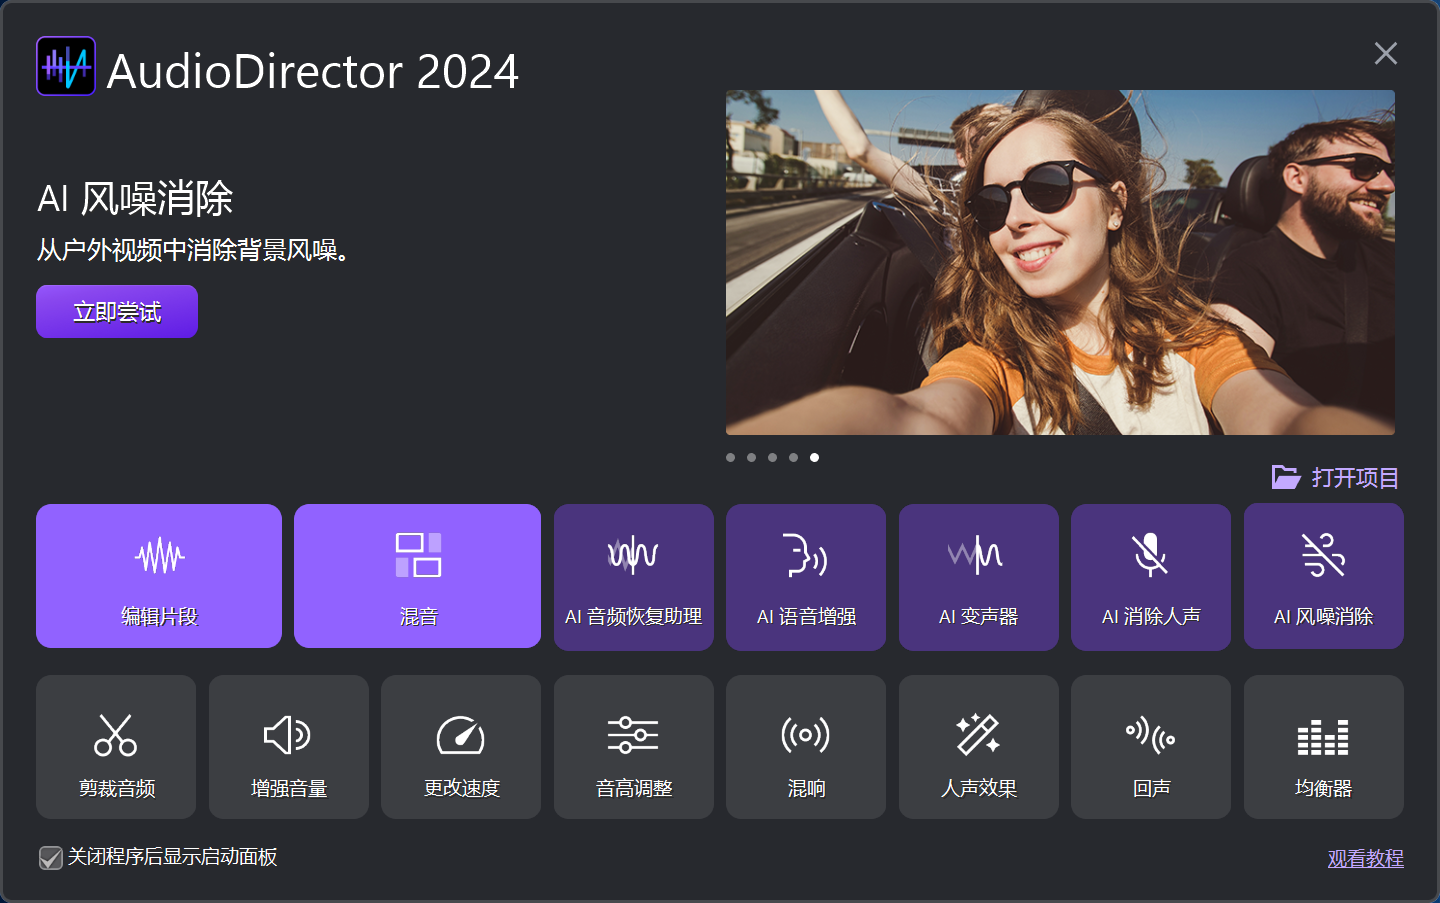Choose AI 消除人声 vocal removal tile
The width and height of the screenshot is (1440, 903).
click(x=1150, y=577)
